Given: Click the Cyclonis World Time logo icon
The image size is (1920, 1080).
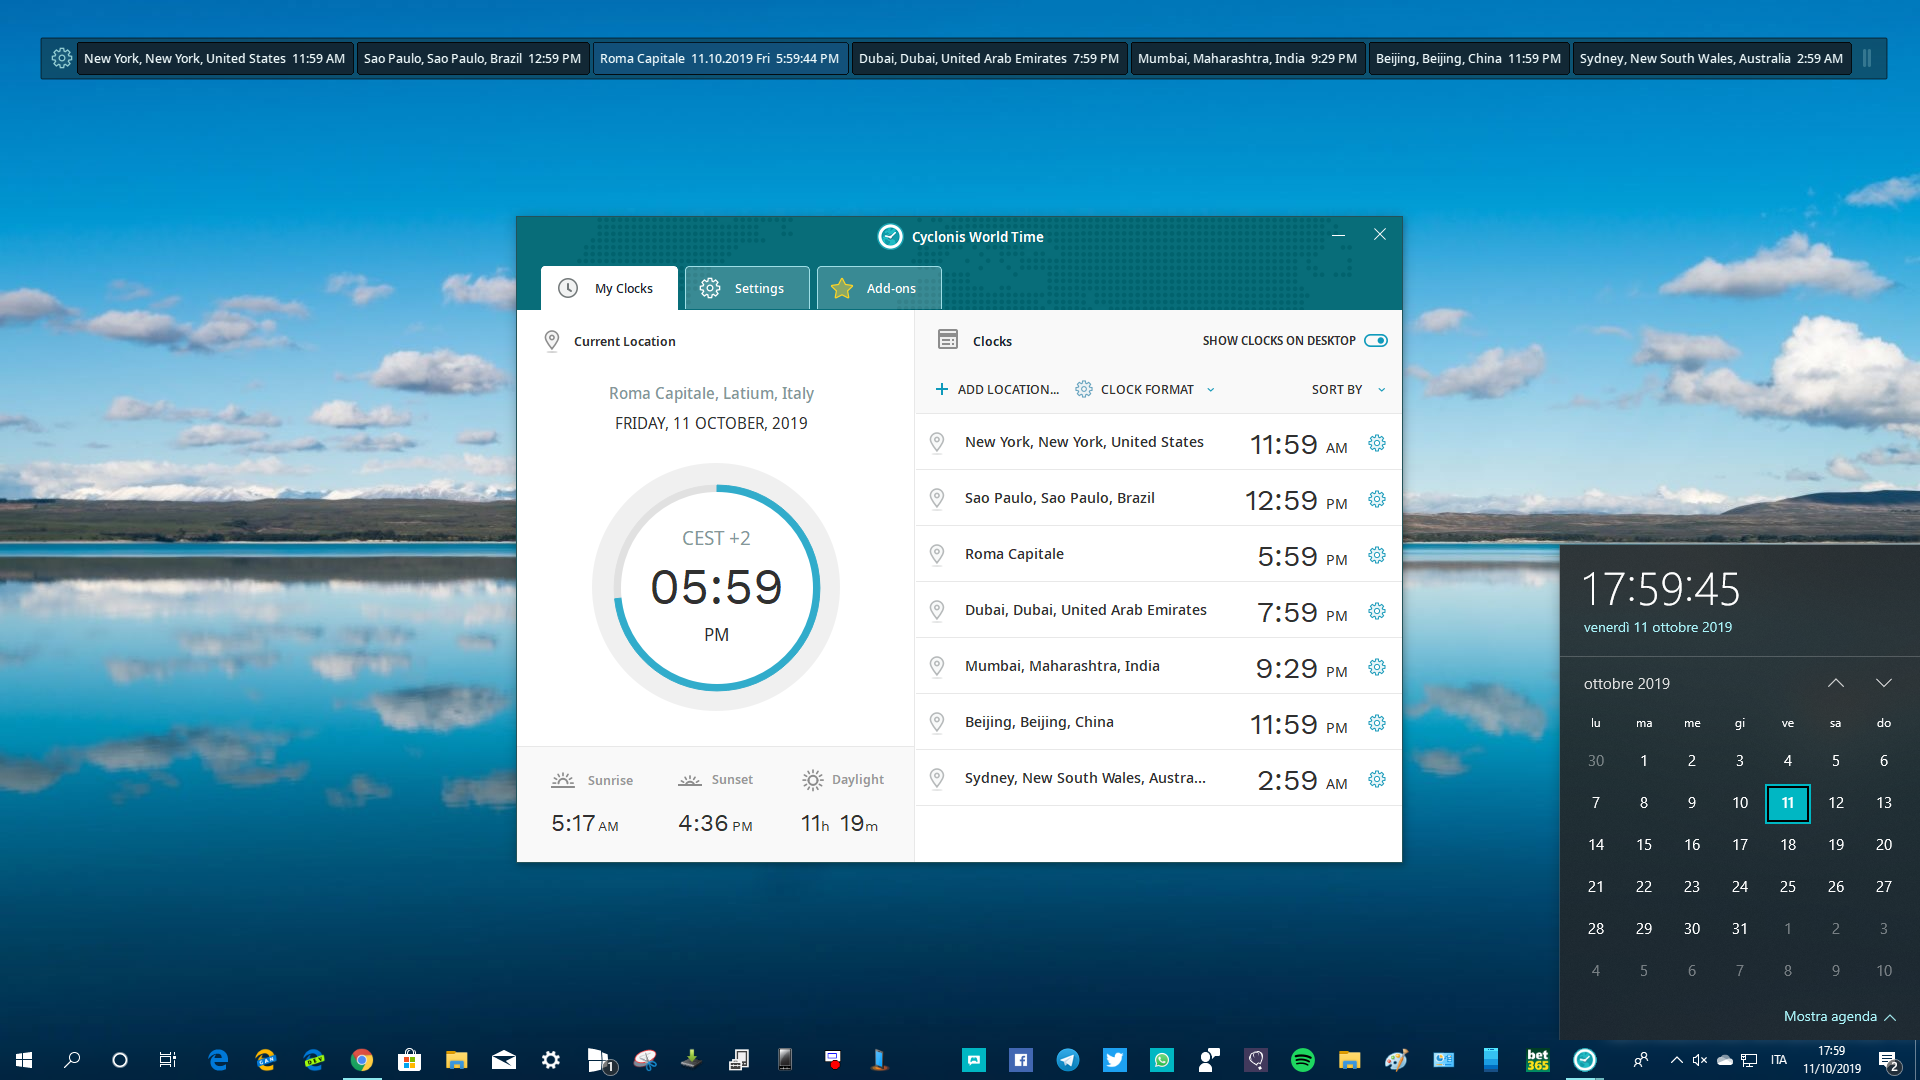Looking at the screenshot, I should [890, 236].
